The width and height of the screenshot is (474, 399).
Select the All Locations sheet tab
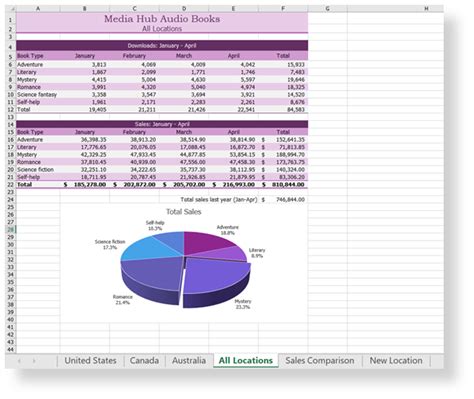point(246,360)
